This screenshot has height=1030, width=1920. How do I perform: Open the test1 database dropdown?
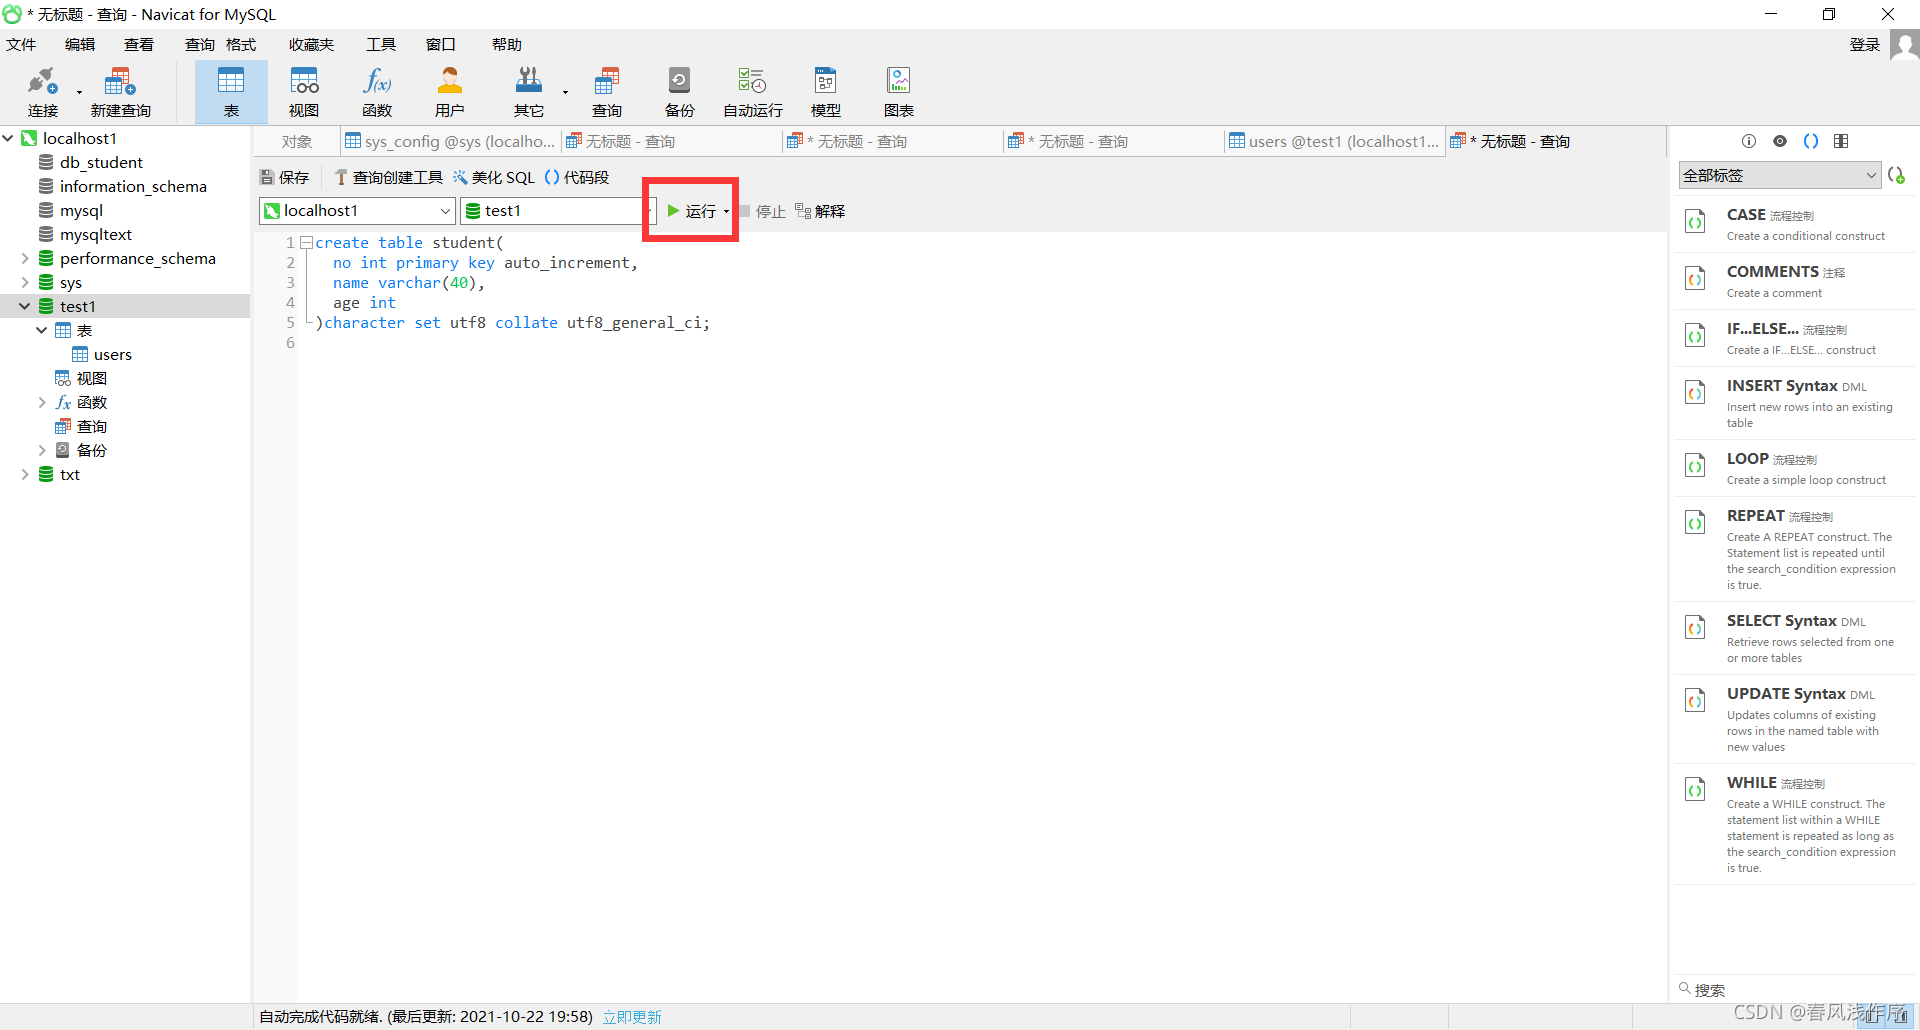click(648, 211)
